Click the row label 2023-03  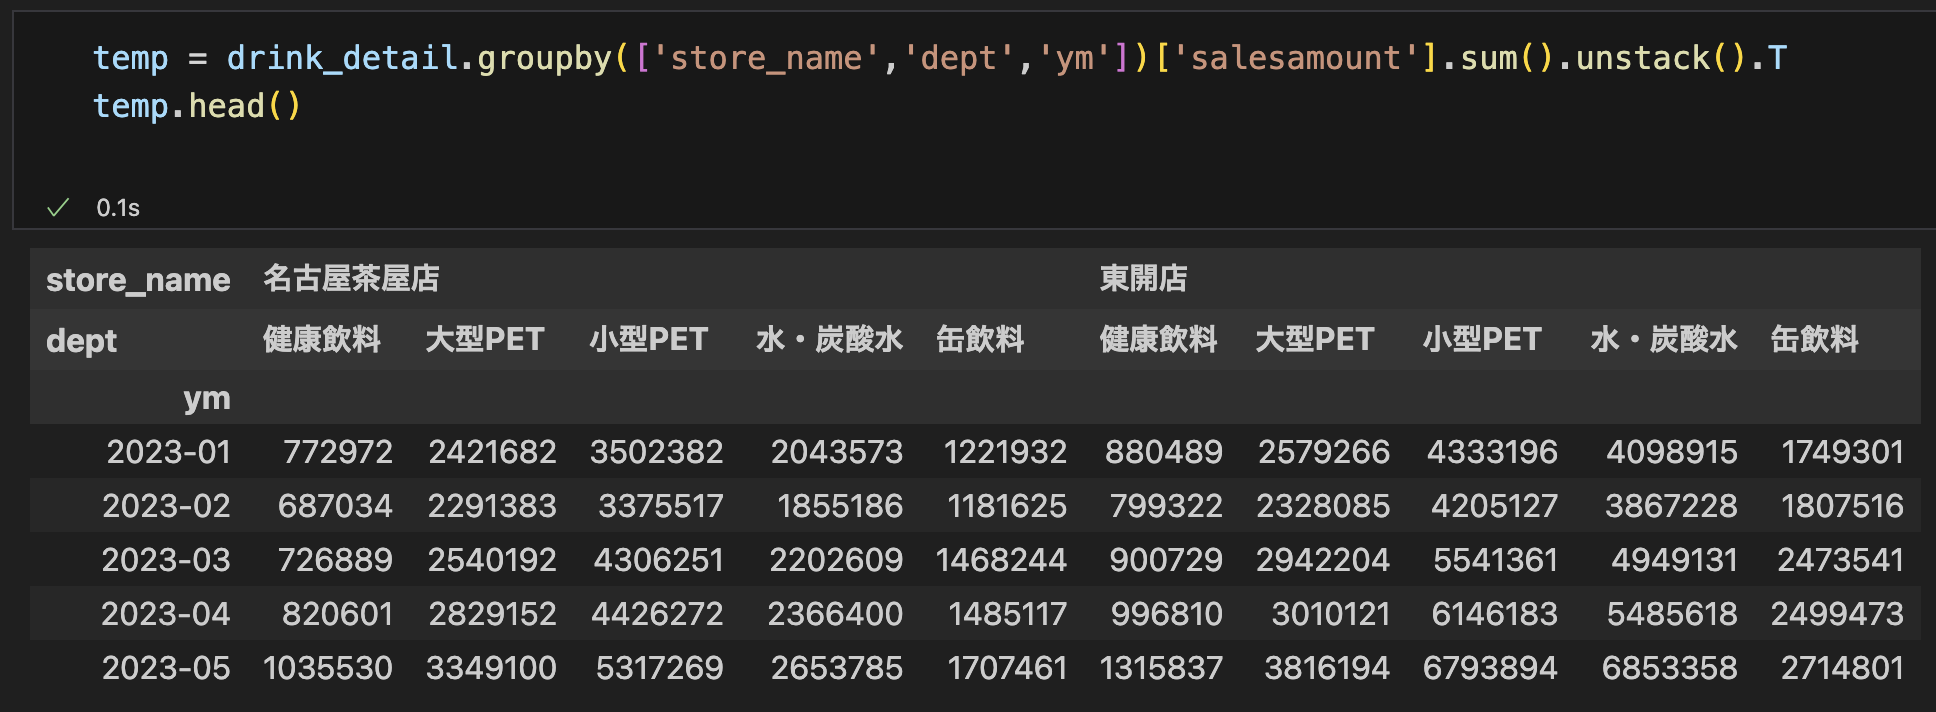[x=166, y=560]
